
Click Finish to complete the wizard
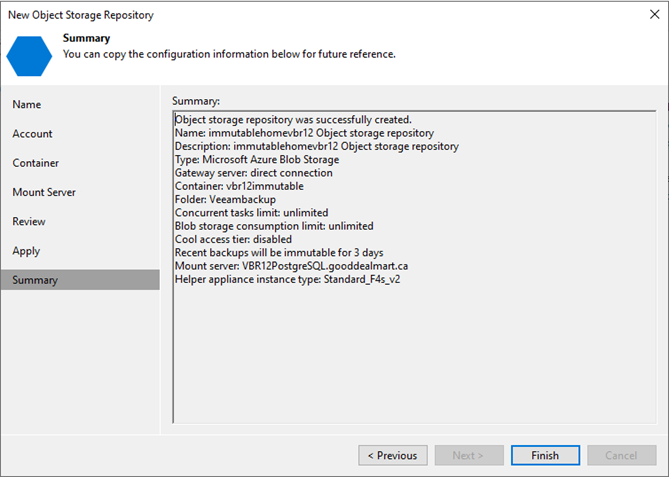[545, 455]
